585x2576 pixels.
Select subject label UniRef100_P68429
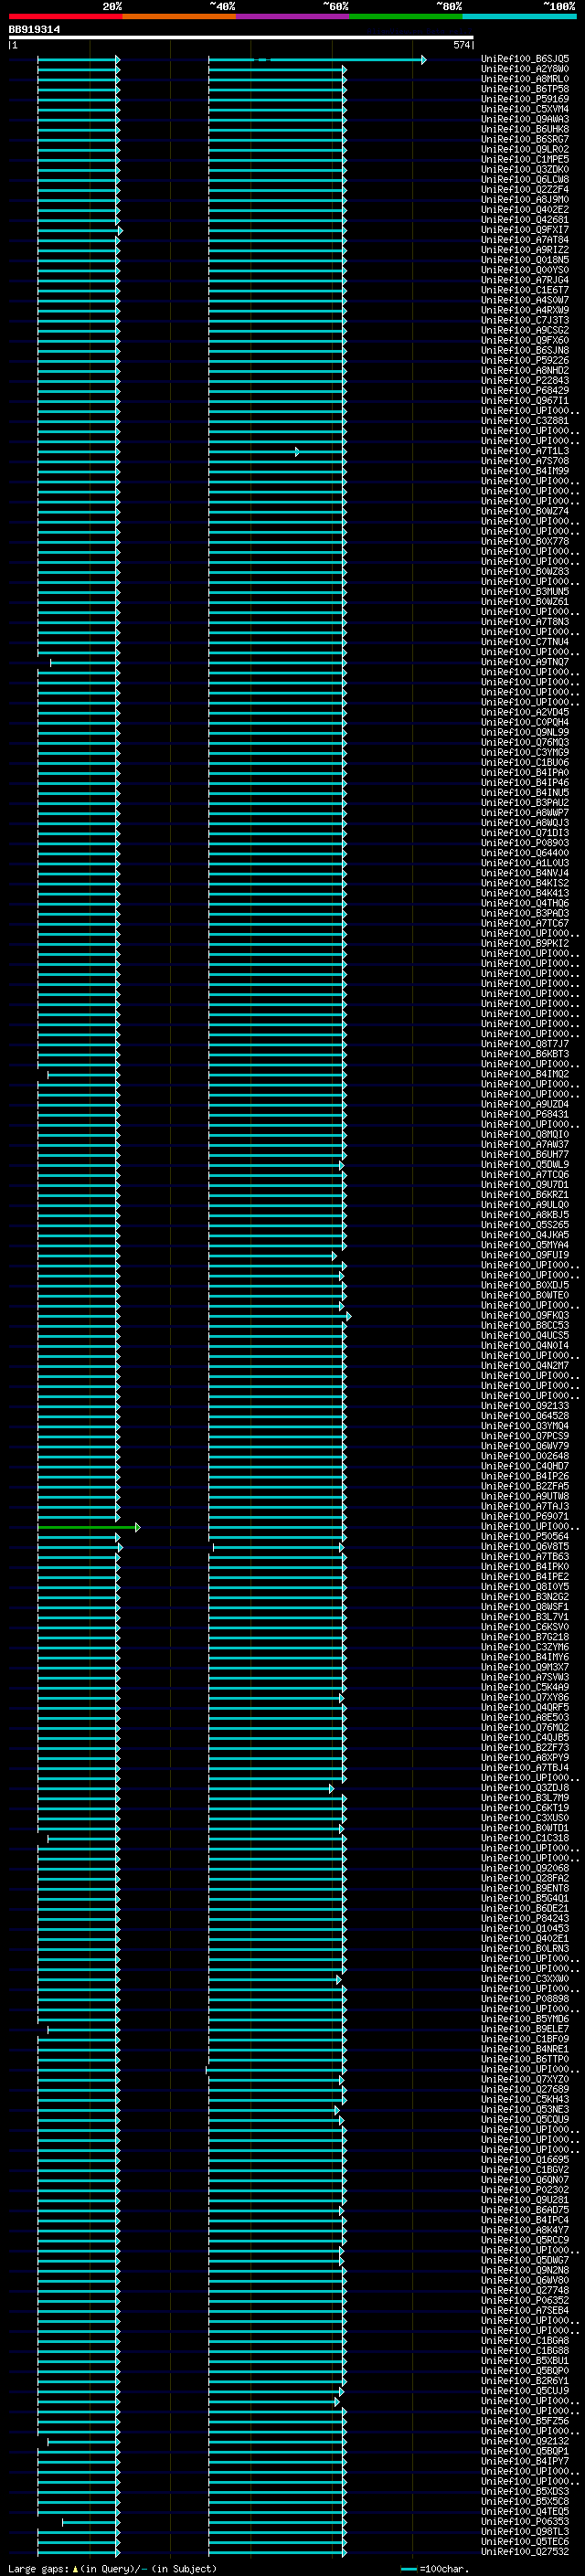click(x=525, y=391)
